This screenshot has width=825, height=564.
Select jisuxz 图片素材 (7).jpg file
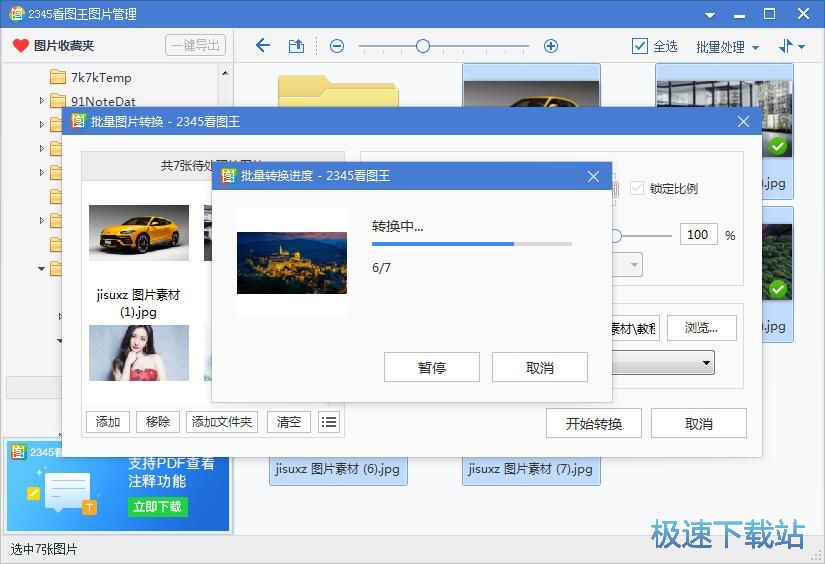pyautogui.click(x=530, y=469)
